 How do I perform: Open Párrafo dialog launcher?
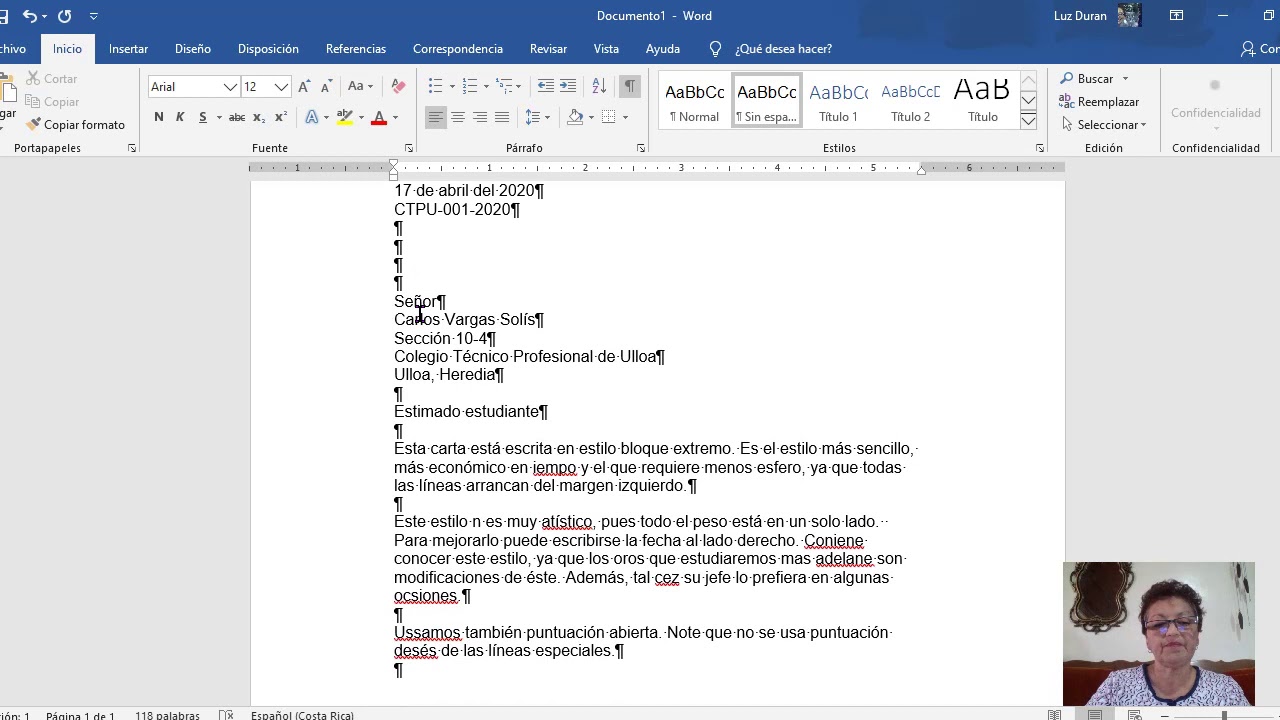click(x=640, y=148)
